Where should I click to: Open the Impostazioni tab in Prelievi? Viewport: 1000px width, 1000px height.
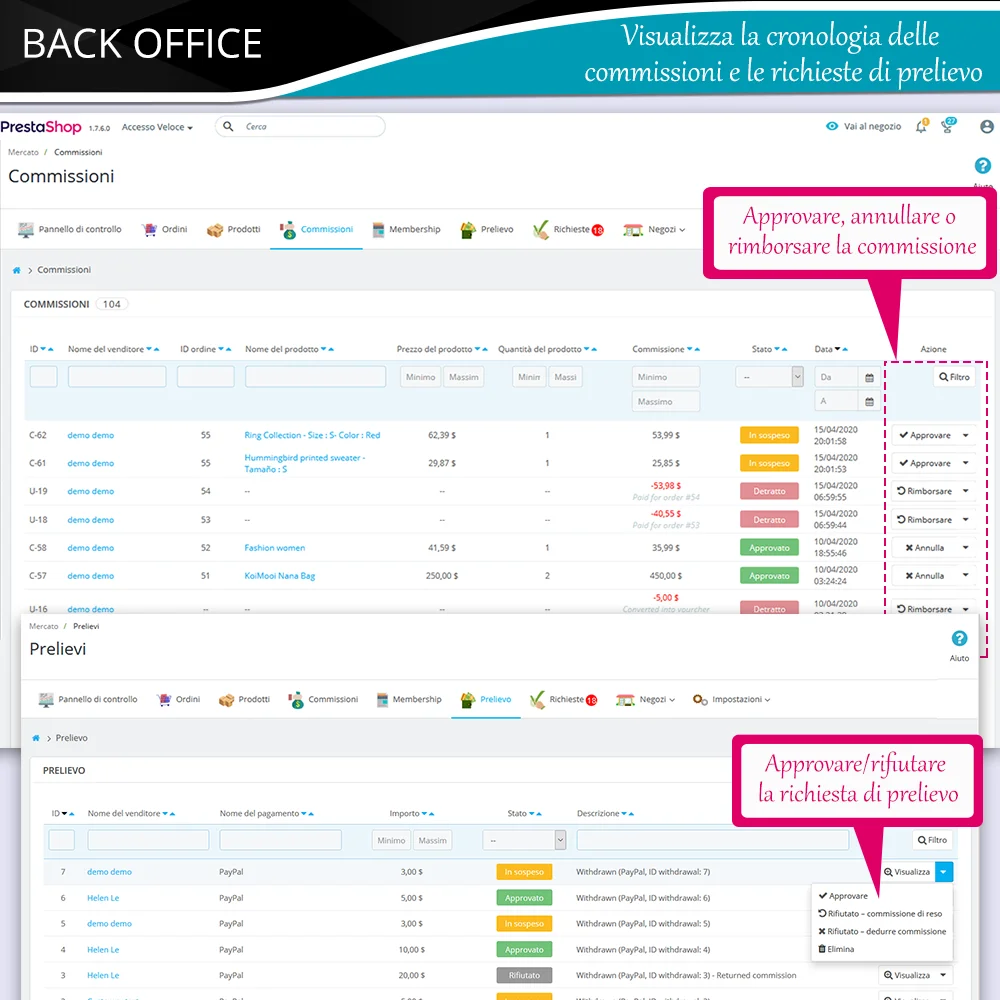730,700
